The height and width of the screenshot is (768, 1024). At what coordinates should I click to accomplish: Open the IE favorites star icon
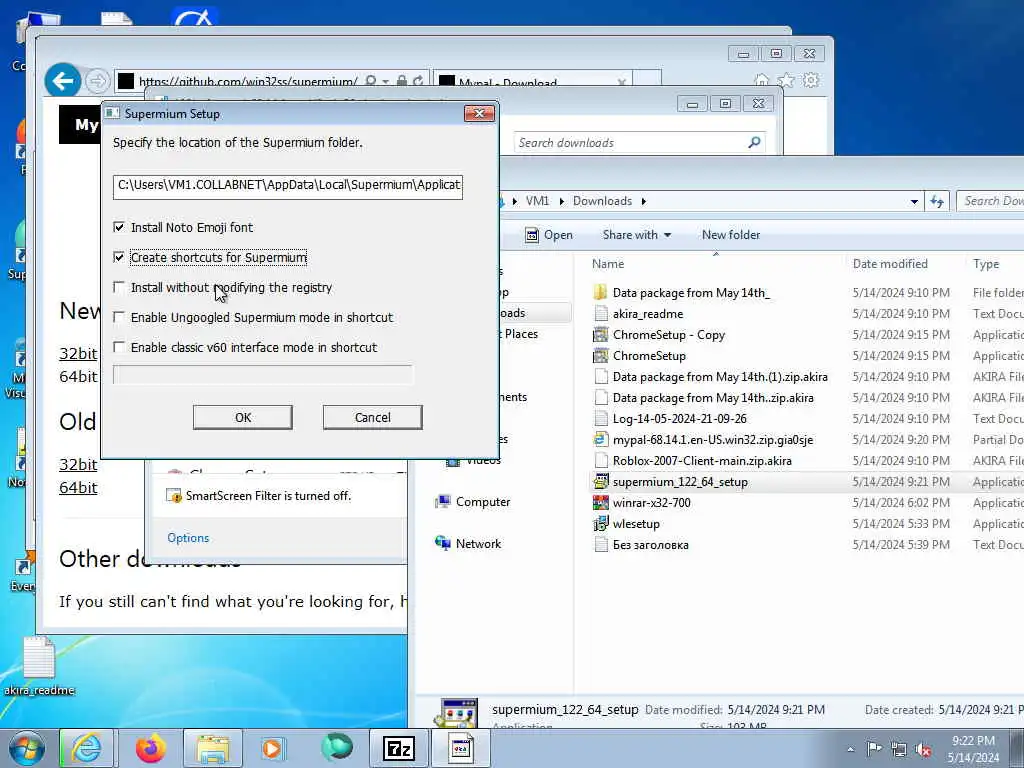[x=786, y=80]
